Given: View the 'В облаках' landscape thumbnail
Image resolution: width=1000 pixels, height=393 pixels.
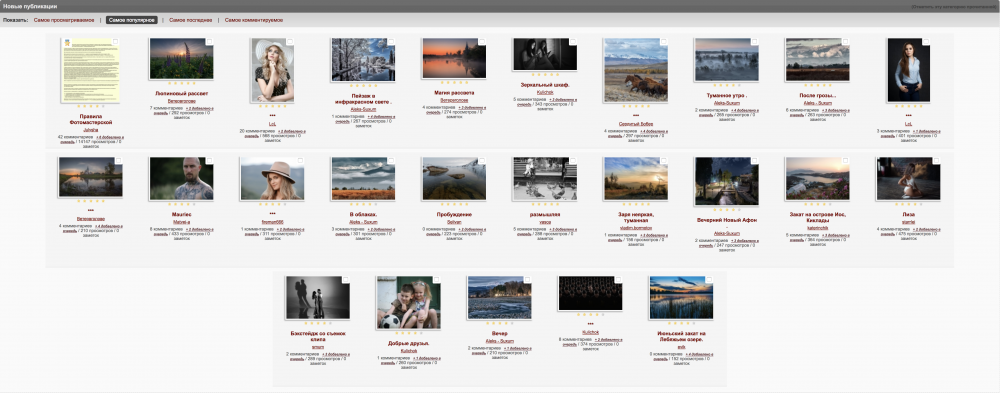Looking at the screenshot, I should (363, 179).
